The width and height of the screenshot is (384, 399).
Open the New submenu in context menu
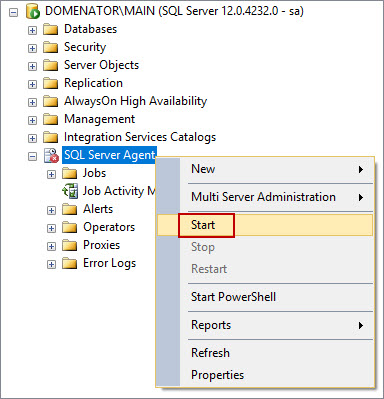[265, 169]
